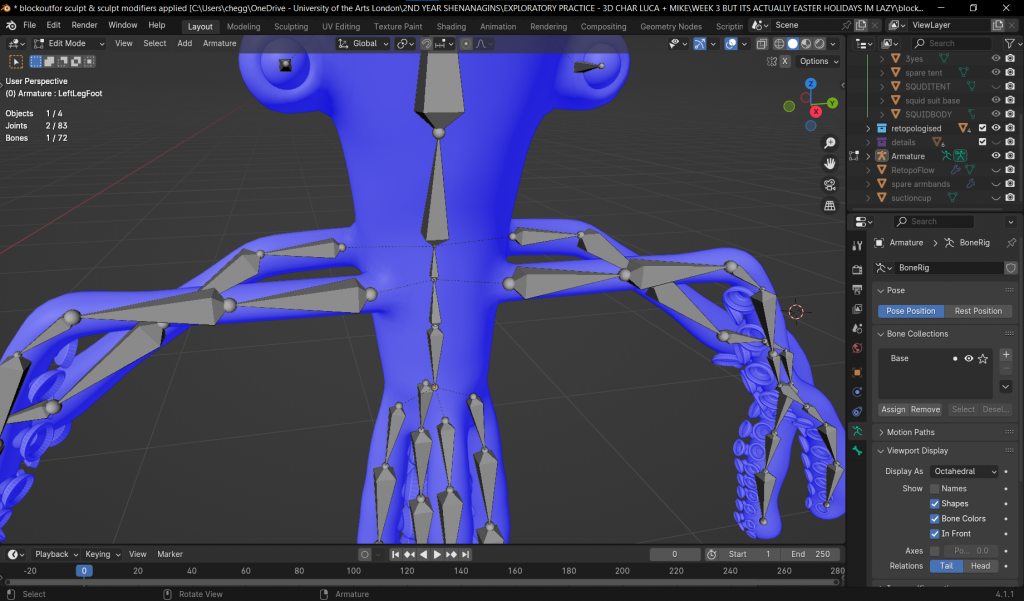Switch to the UV Editing workspace tab
This screenshot has width=1024, height=601.
[341, 27]
